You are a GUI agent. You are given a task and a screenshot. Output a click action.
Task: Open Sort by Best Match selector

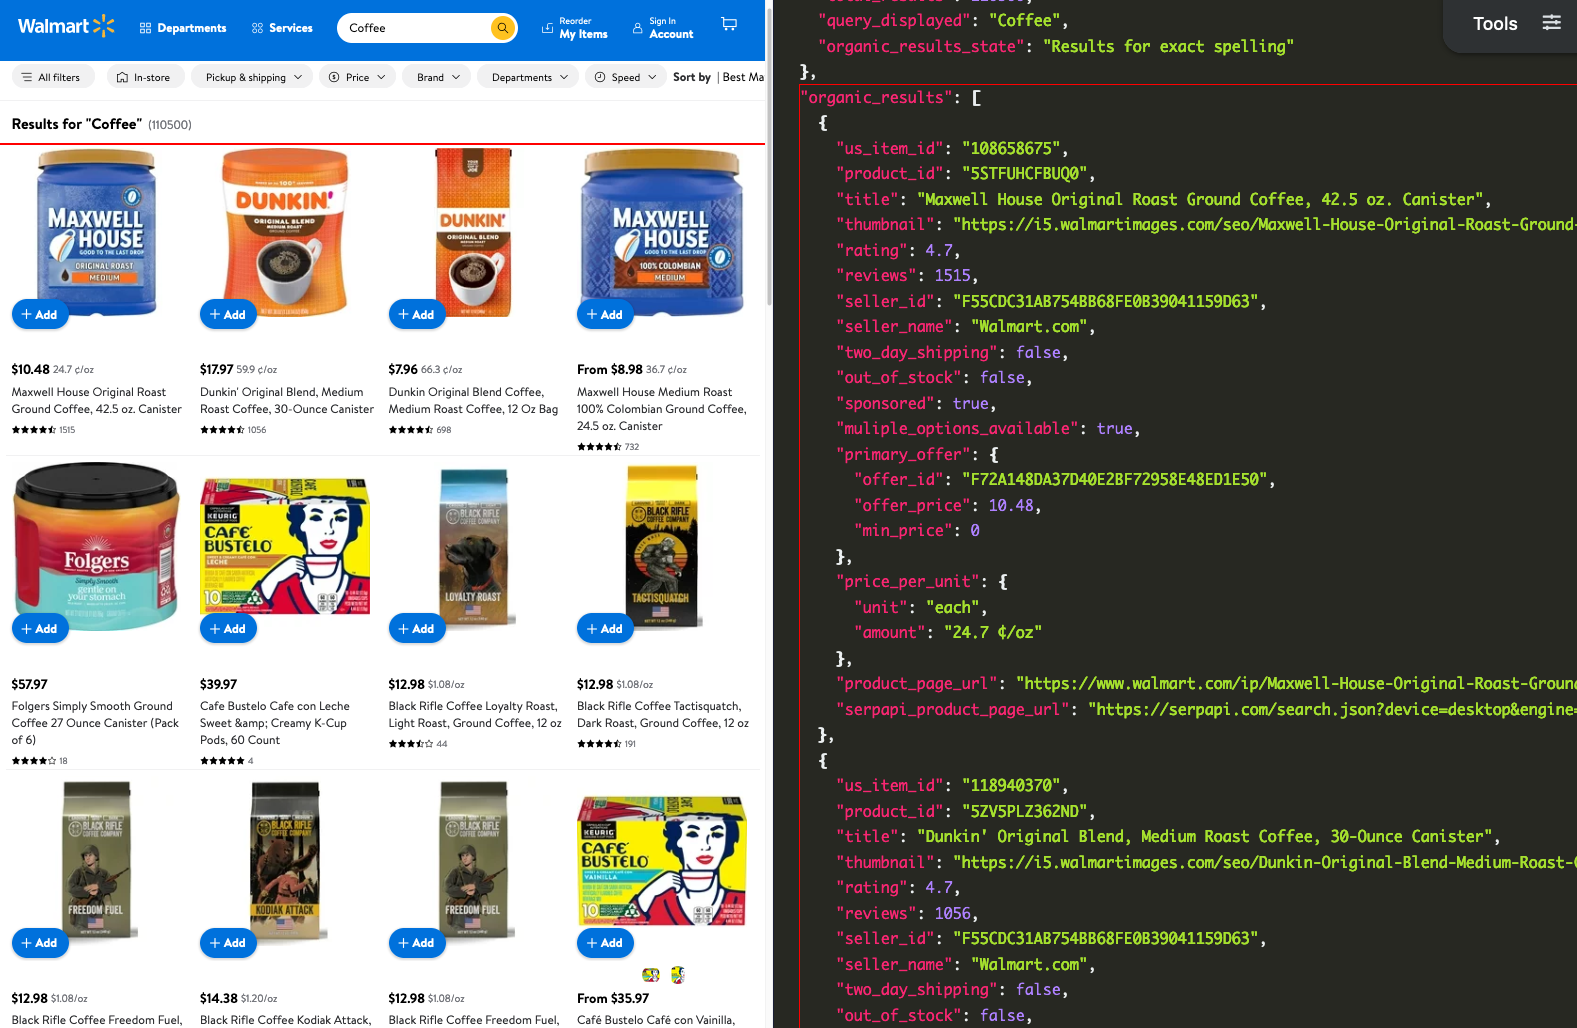click(x=718, y=77)
